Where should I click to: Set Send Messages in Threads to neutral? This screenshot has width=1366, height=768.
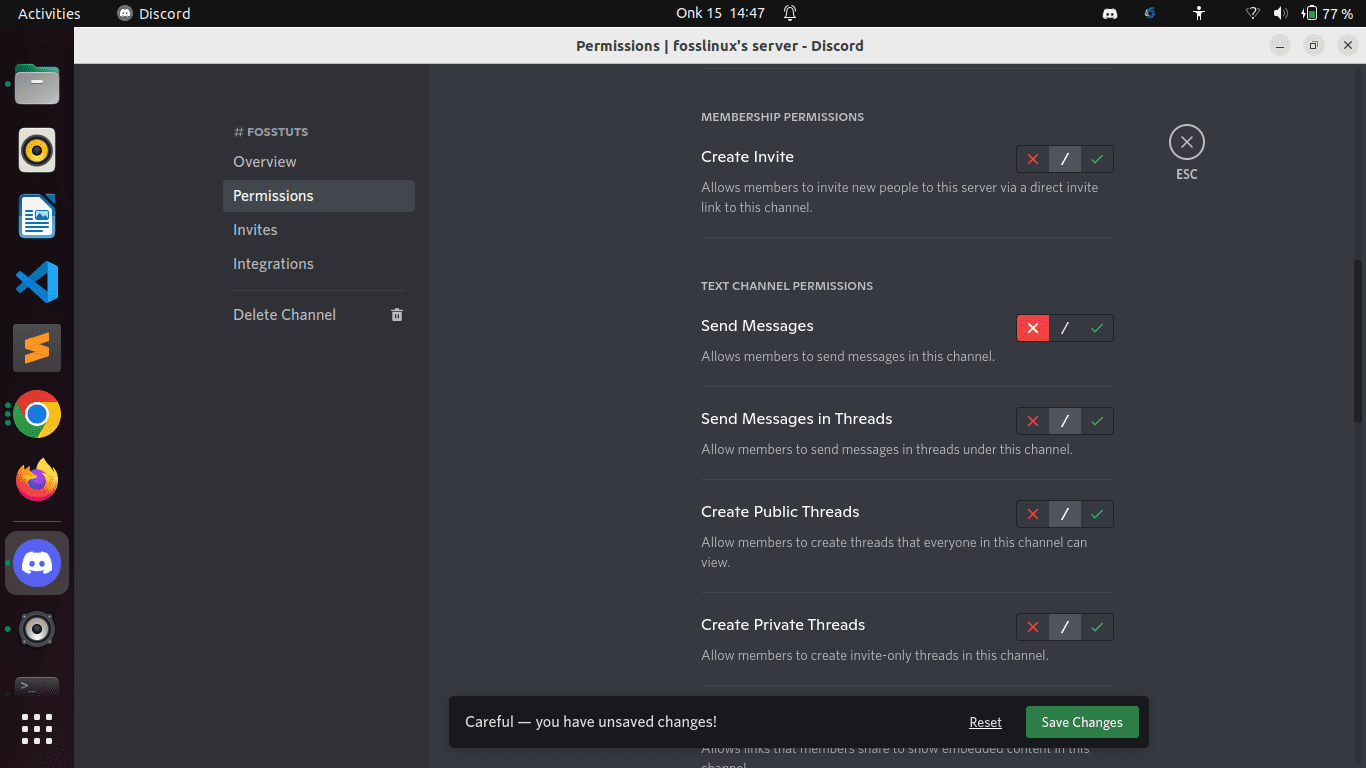point(1065,421)
